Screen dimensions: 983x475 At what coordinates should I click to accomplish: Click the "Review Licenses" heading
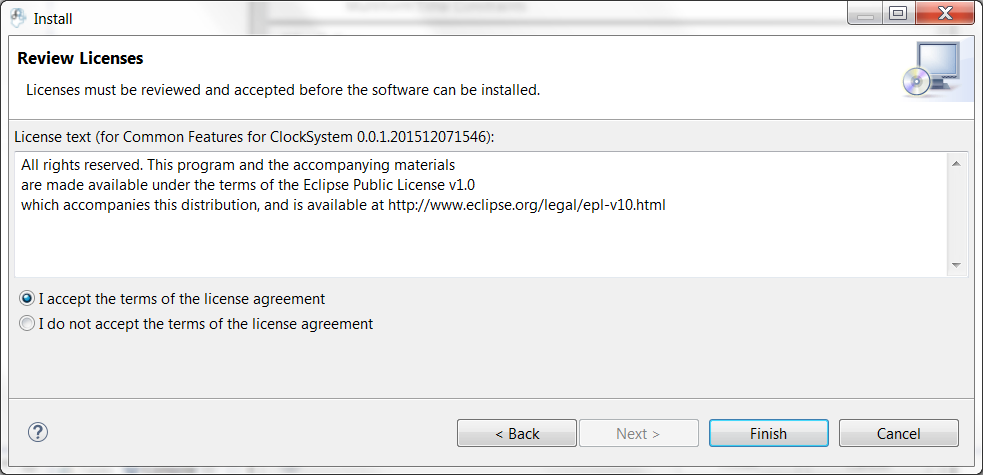tap(80, 58)
